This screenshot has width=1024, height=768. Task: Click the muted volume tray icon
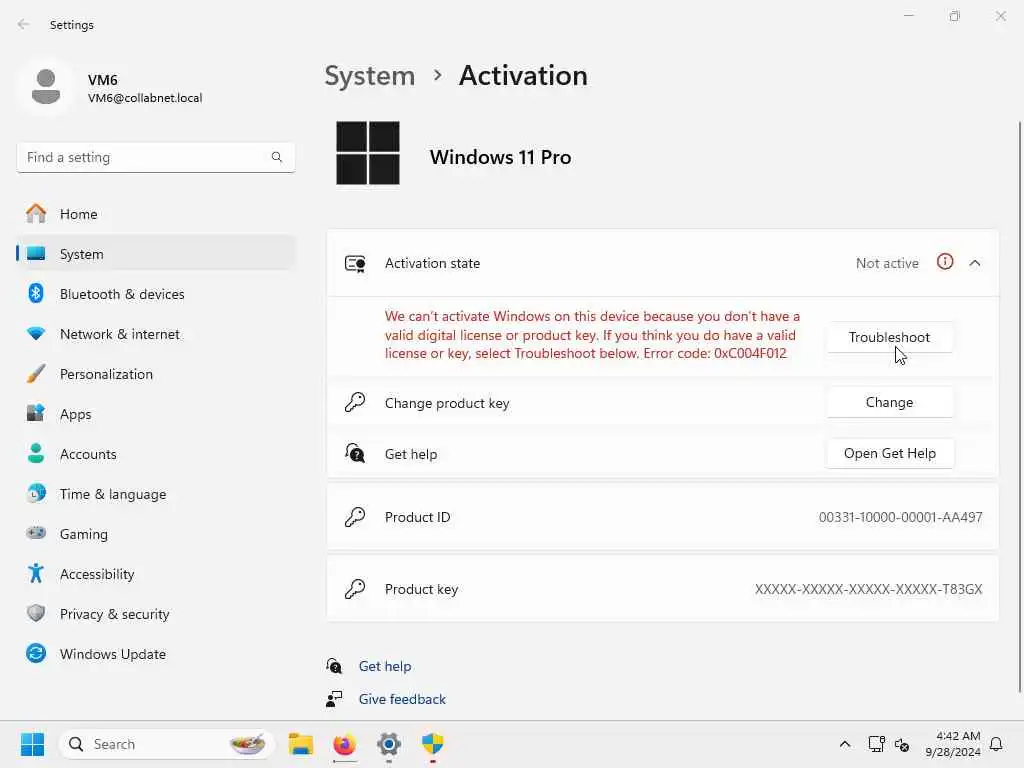pyautogui.click(x=902, y=744)
